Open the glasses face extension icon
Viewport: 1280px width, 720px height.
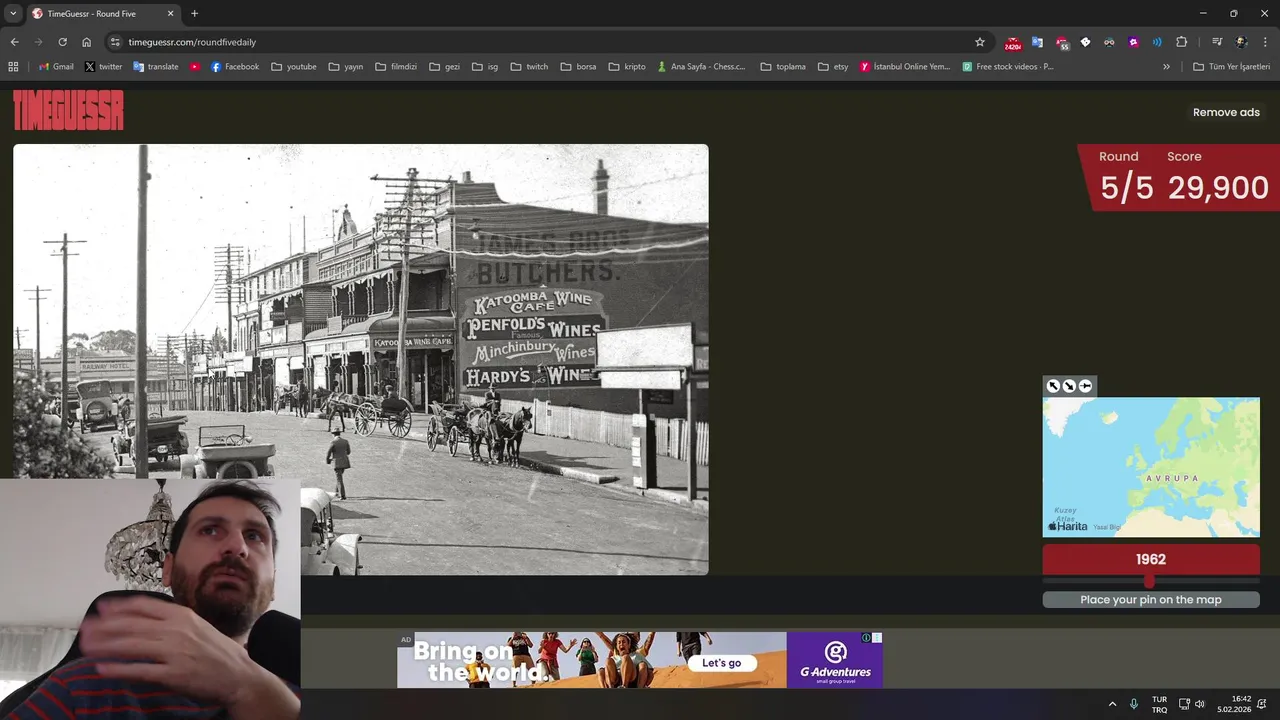click(1109, 42)
